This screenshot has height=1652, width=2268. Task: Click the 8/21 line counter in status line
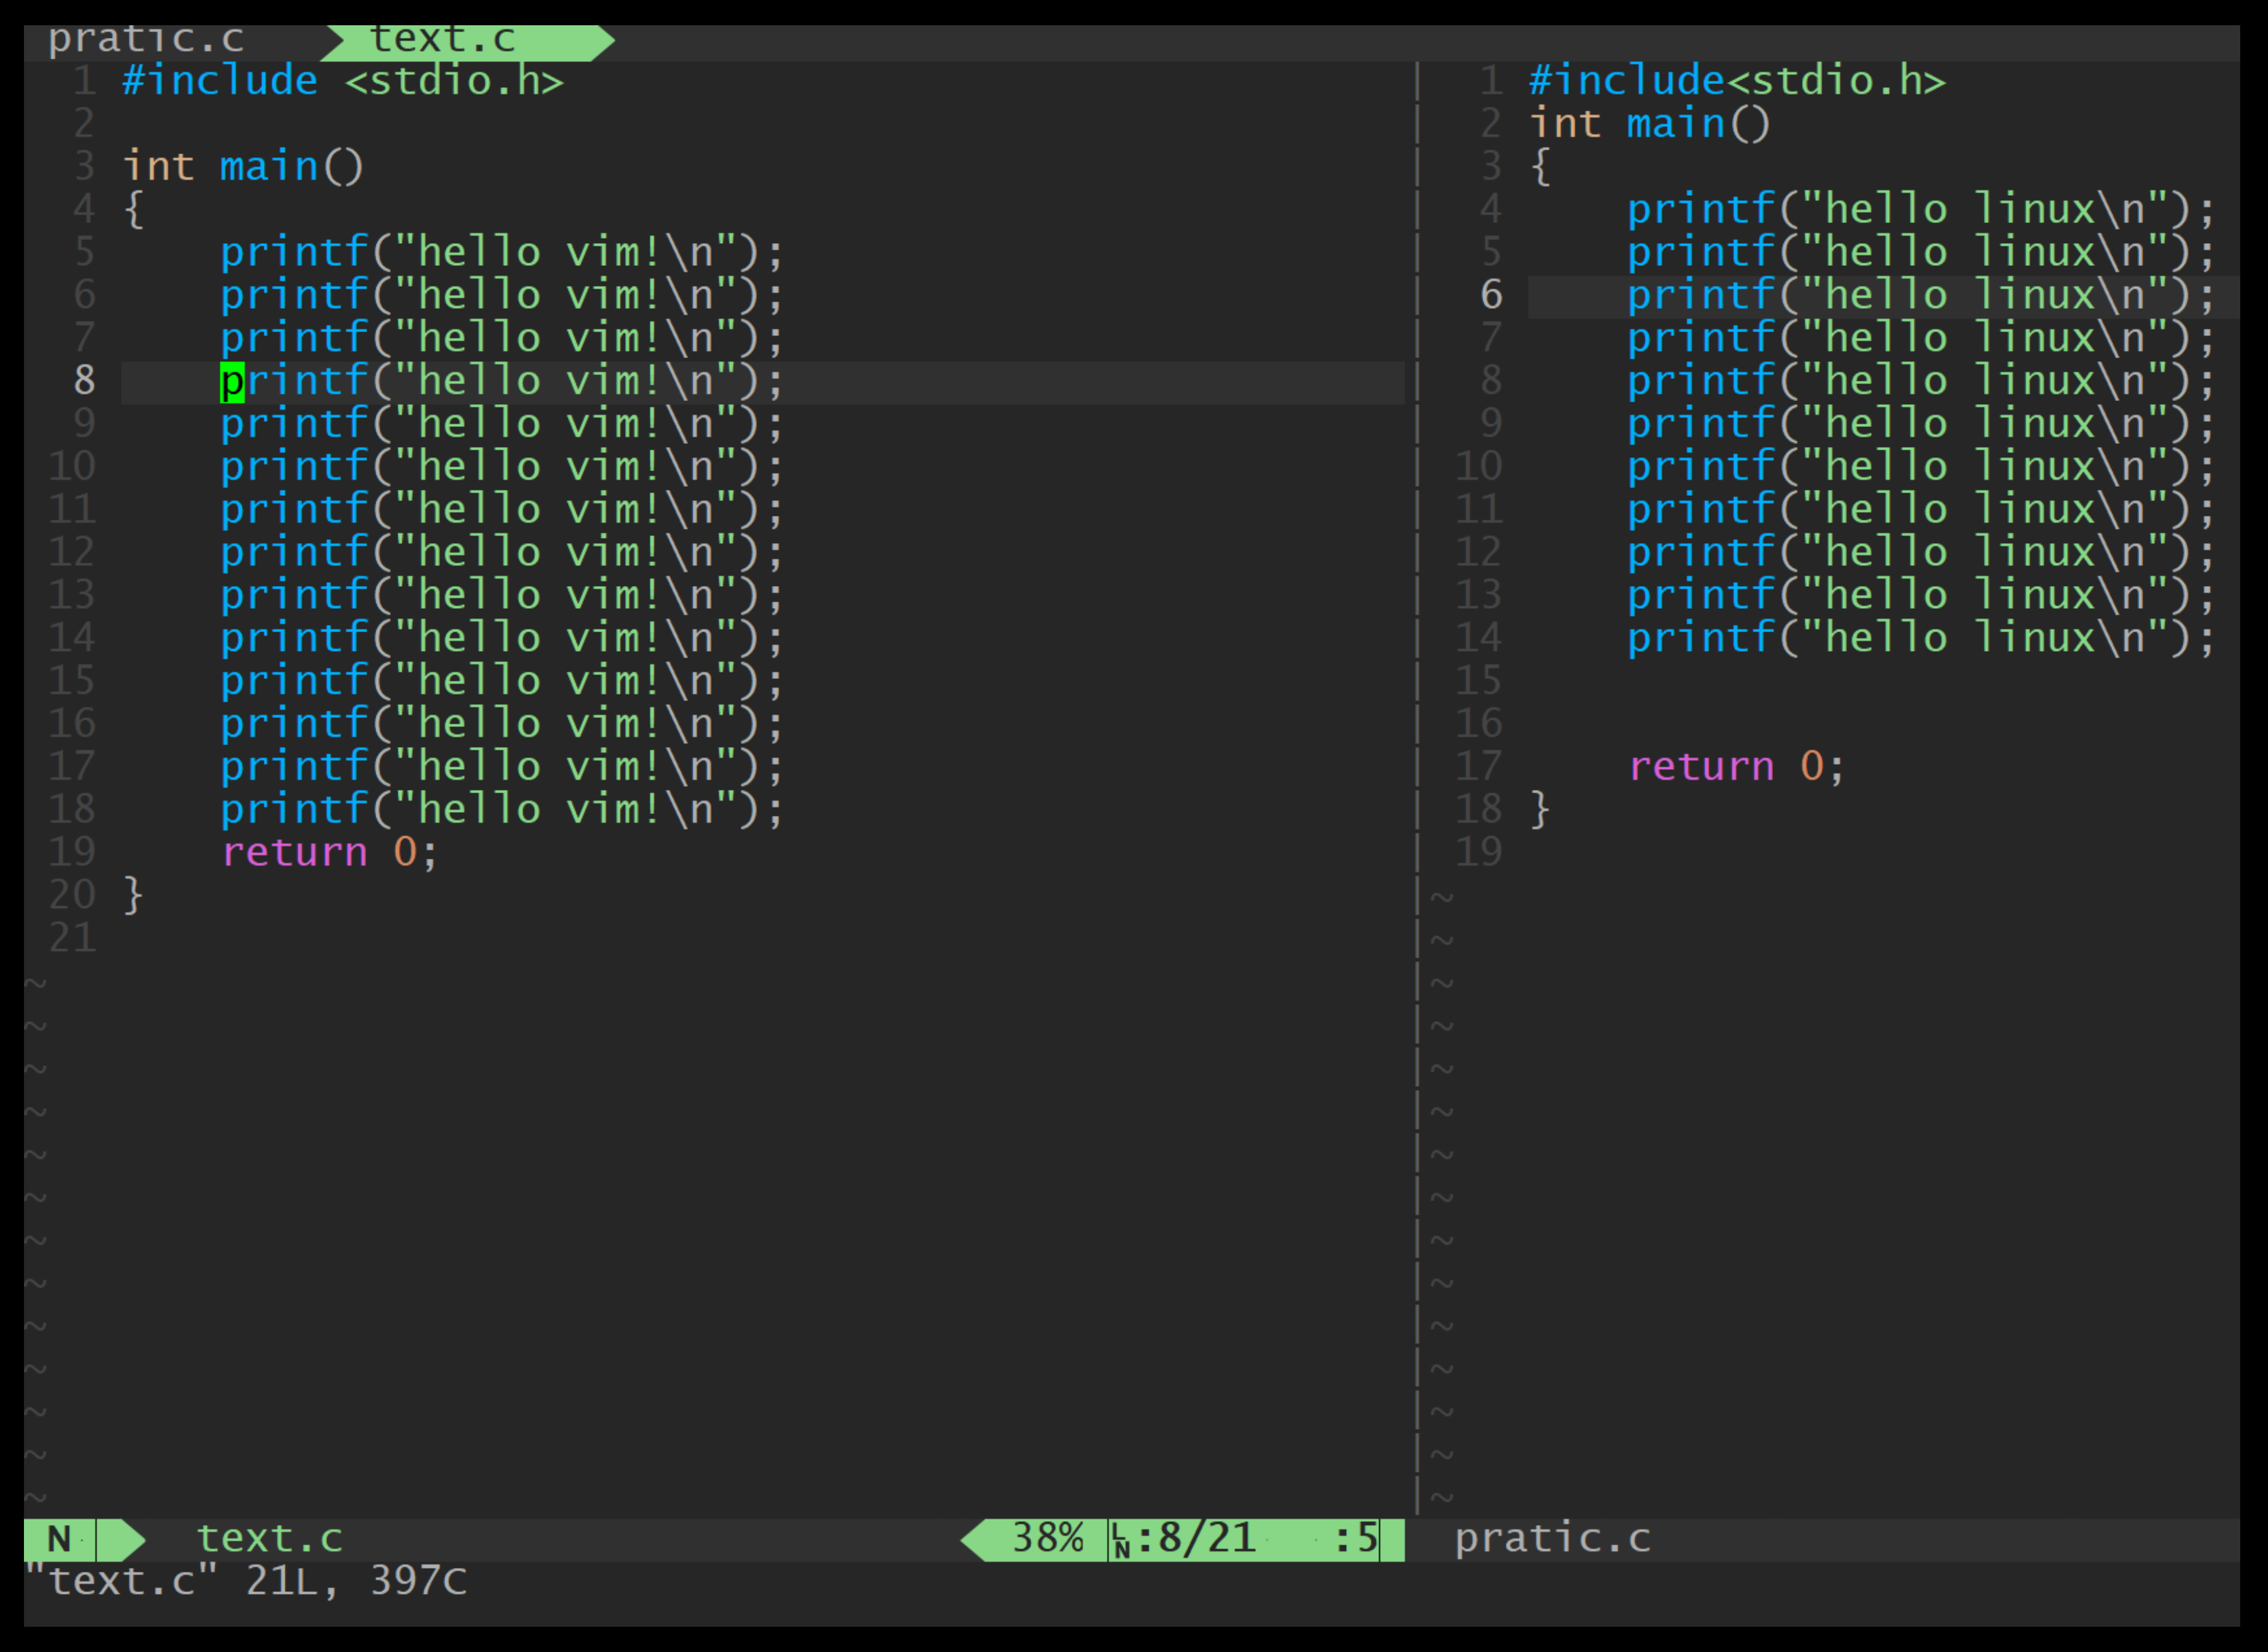pos(1207,1539)
